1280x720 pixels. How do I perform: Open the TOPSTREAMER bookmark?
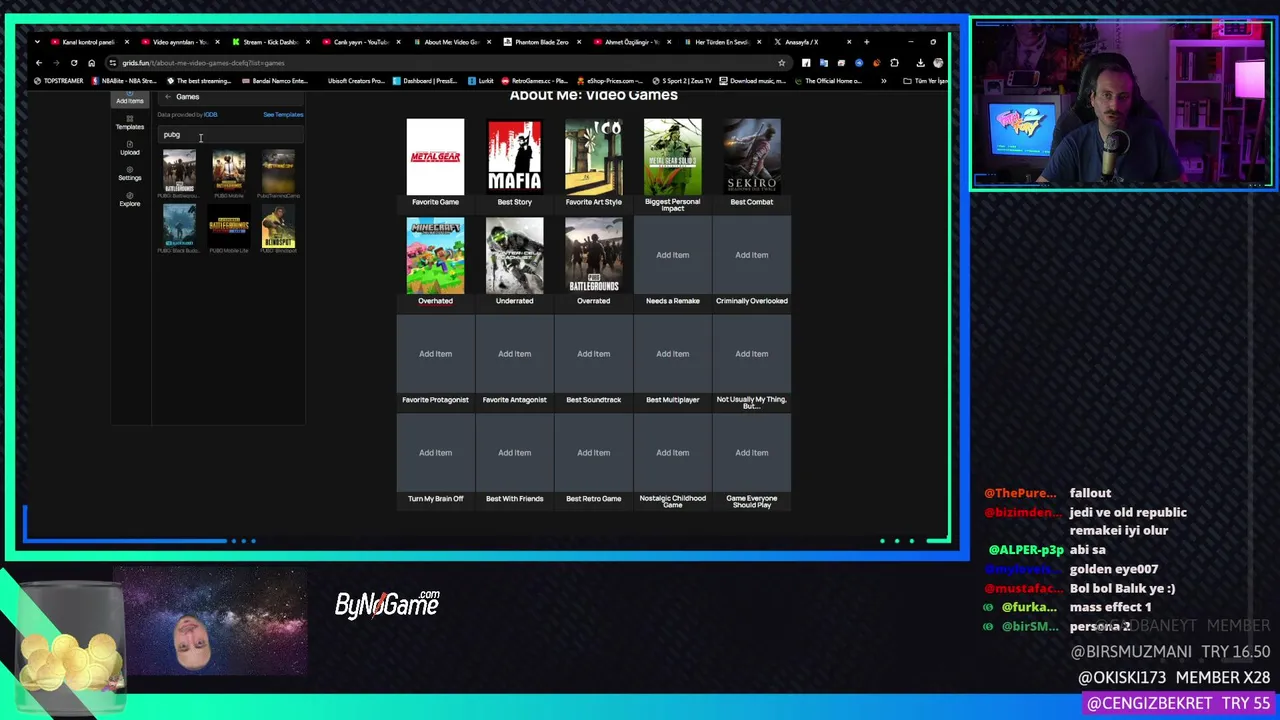(59, 81)
